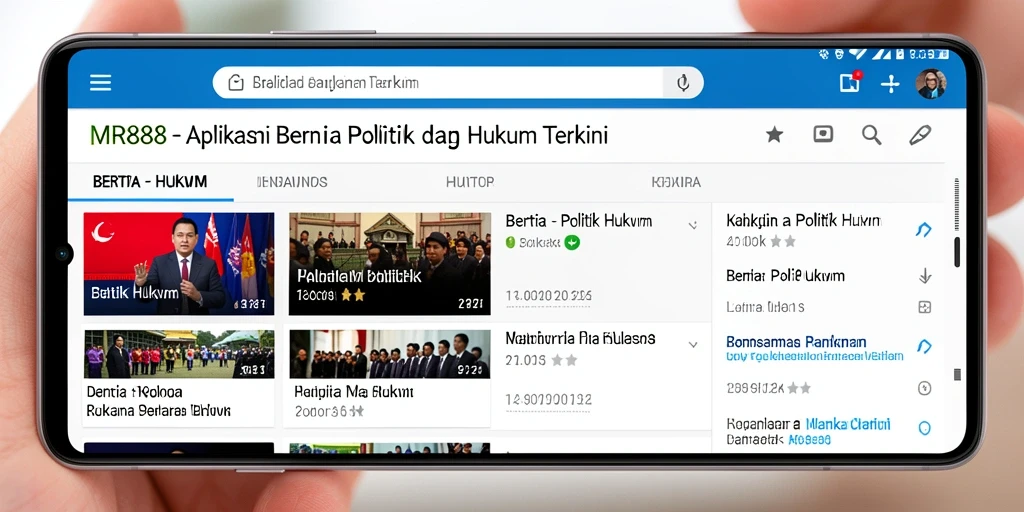Screen dimensions: 1024x512
Task: Click the Kahkdin a Politik Hukvm title
Action: click(x=803, y=220)
